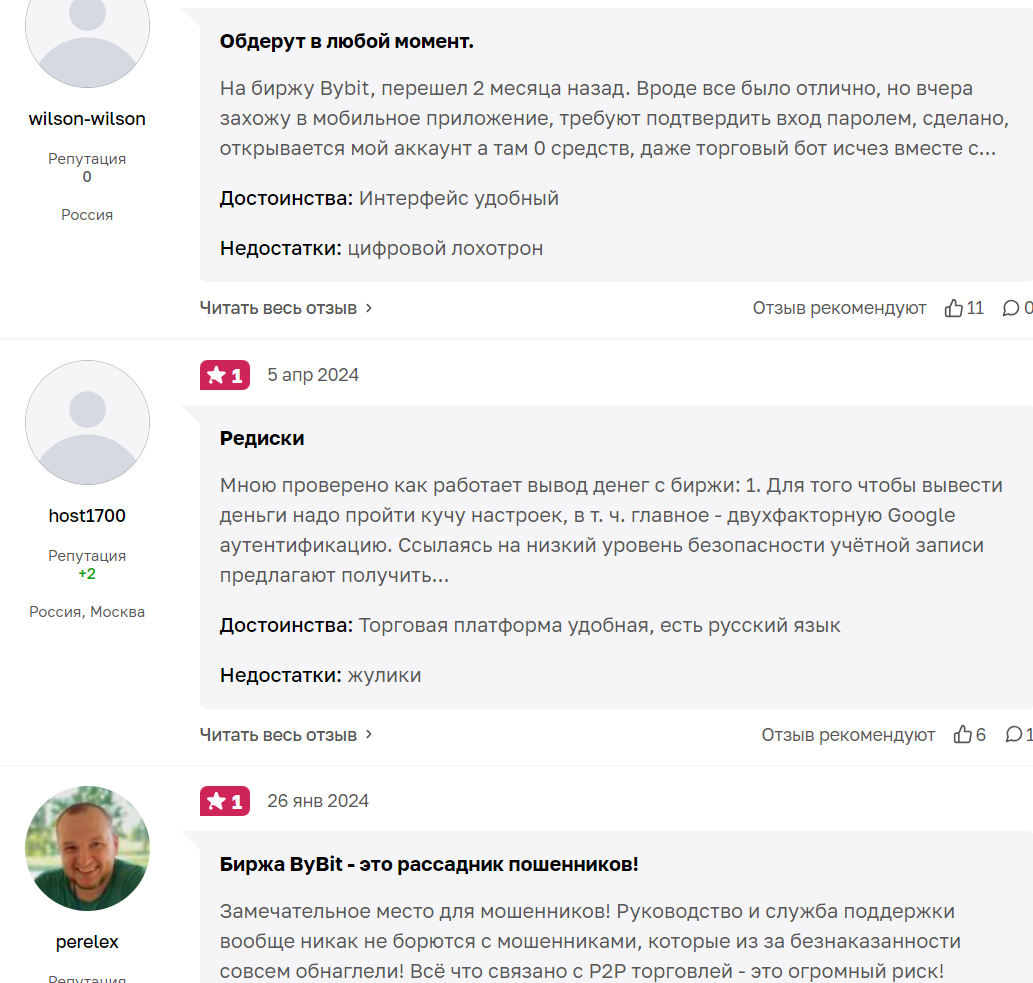Open host1700's default avatar

coord(88,422)
